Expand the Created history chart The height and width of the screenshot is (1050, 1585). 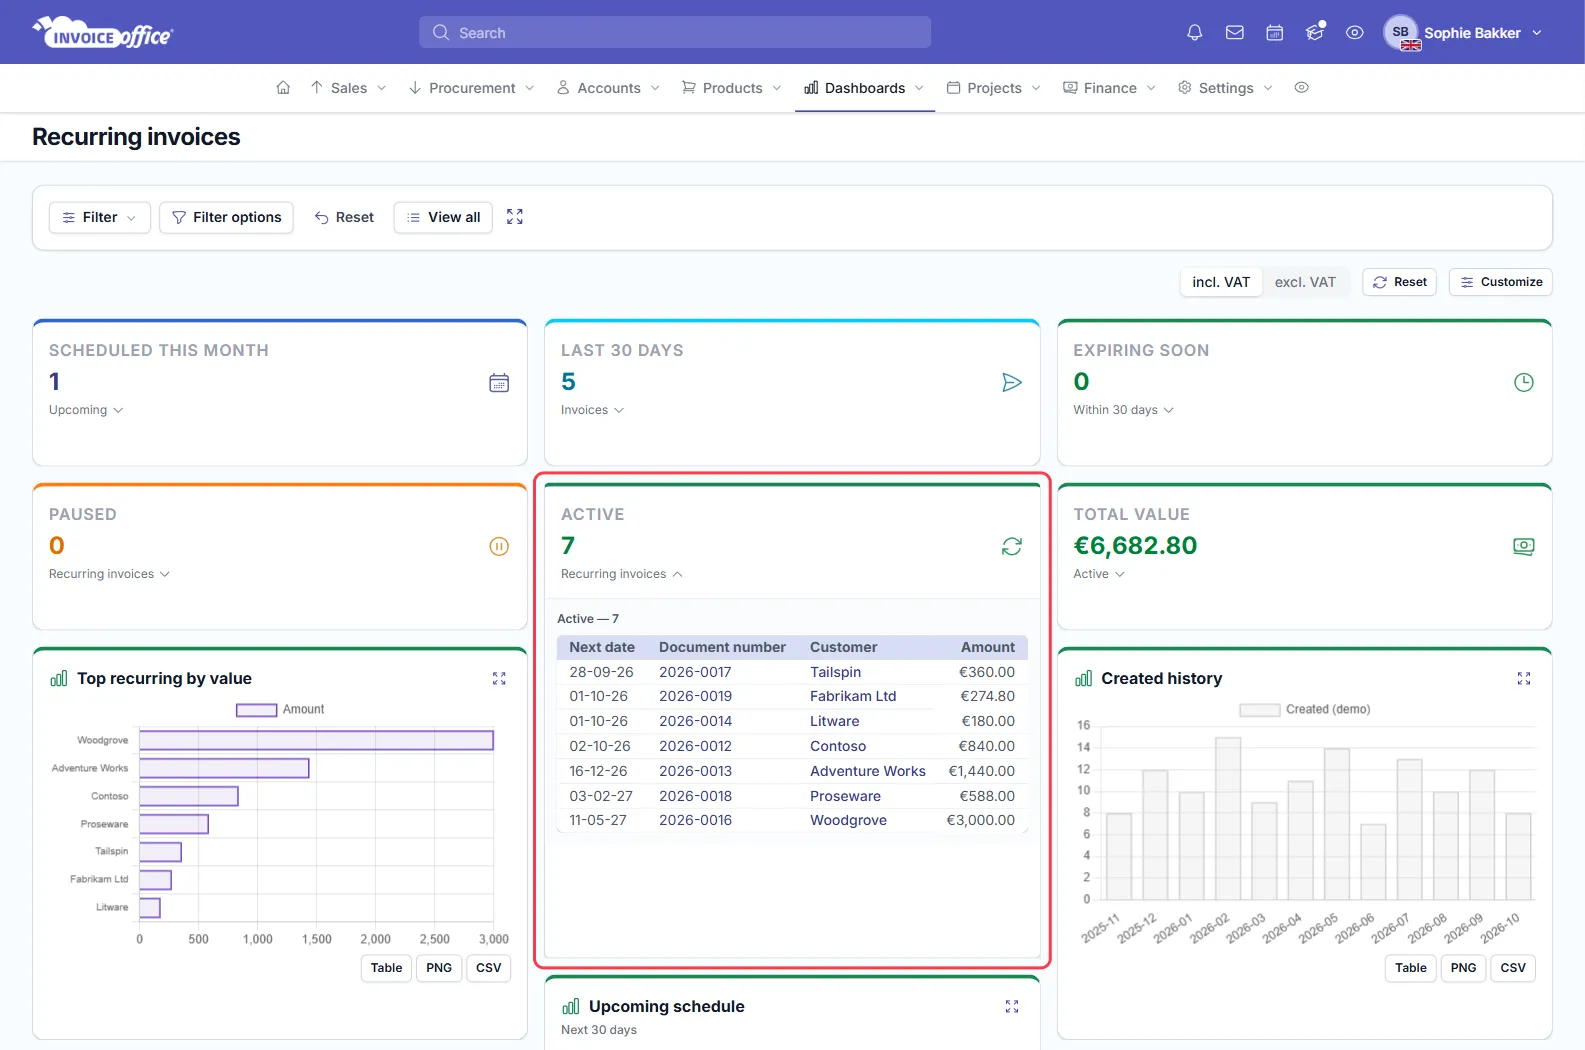tap(1524, 679)
